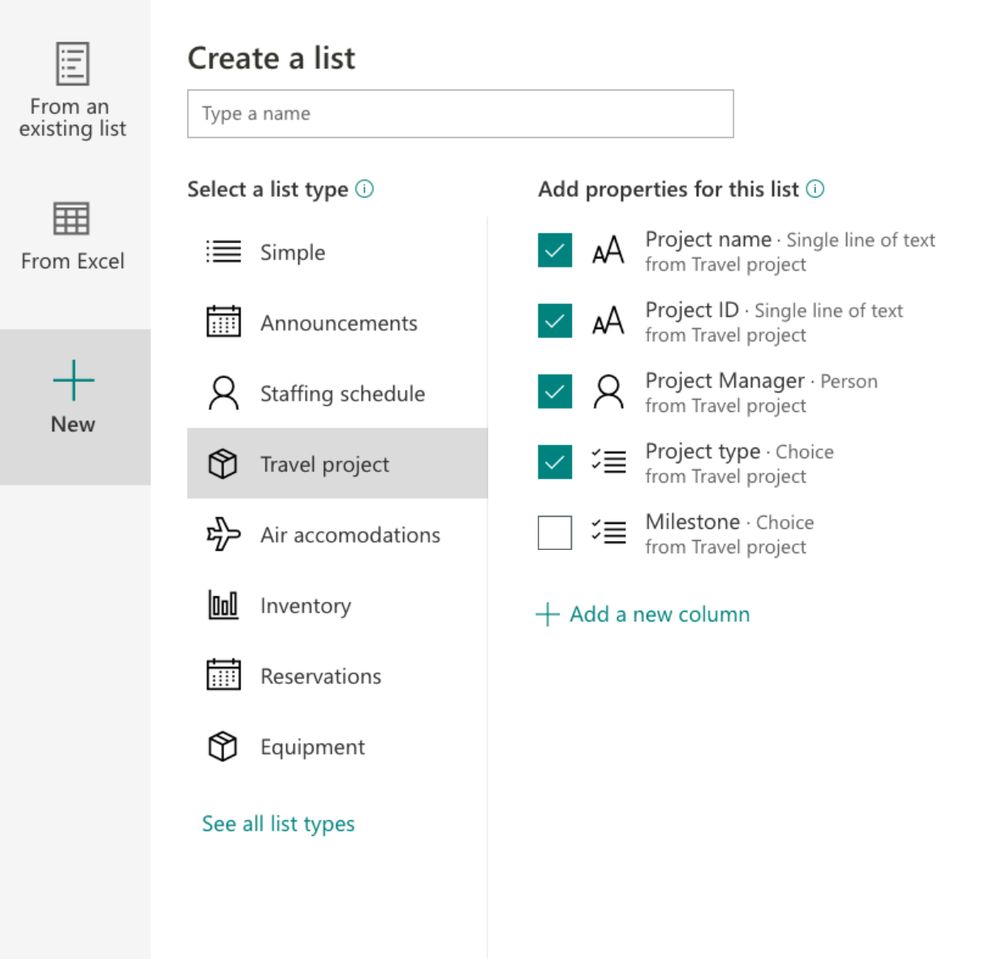Click the airplane icon for Air accomodations

point(223,534)
